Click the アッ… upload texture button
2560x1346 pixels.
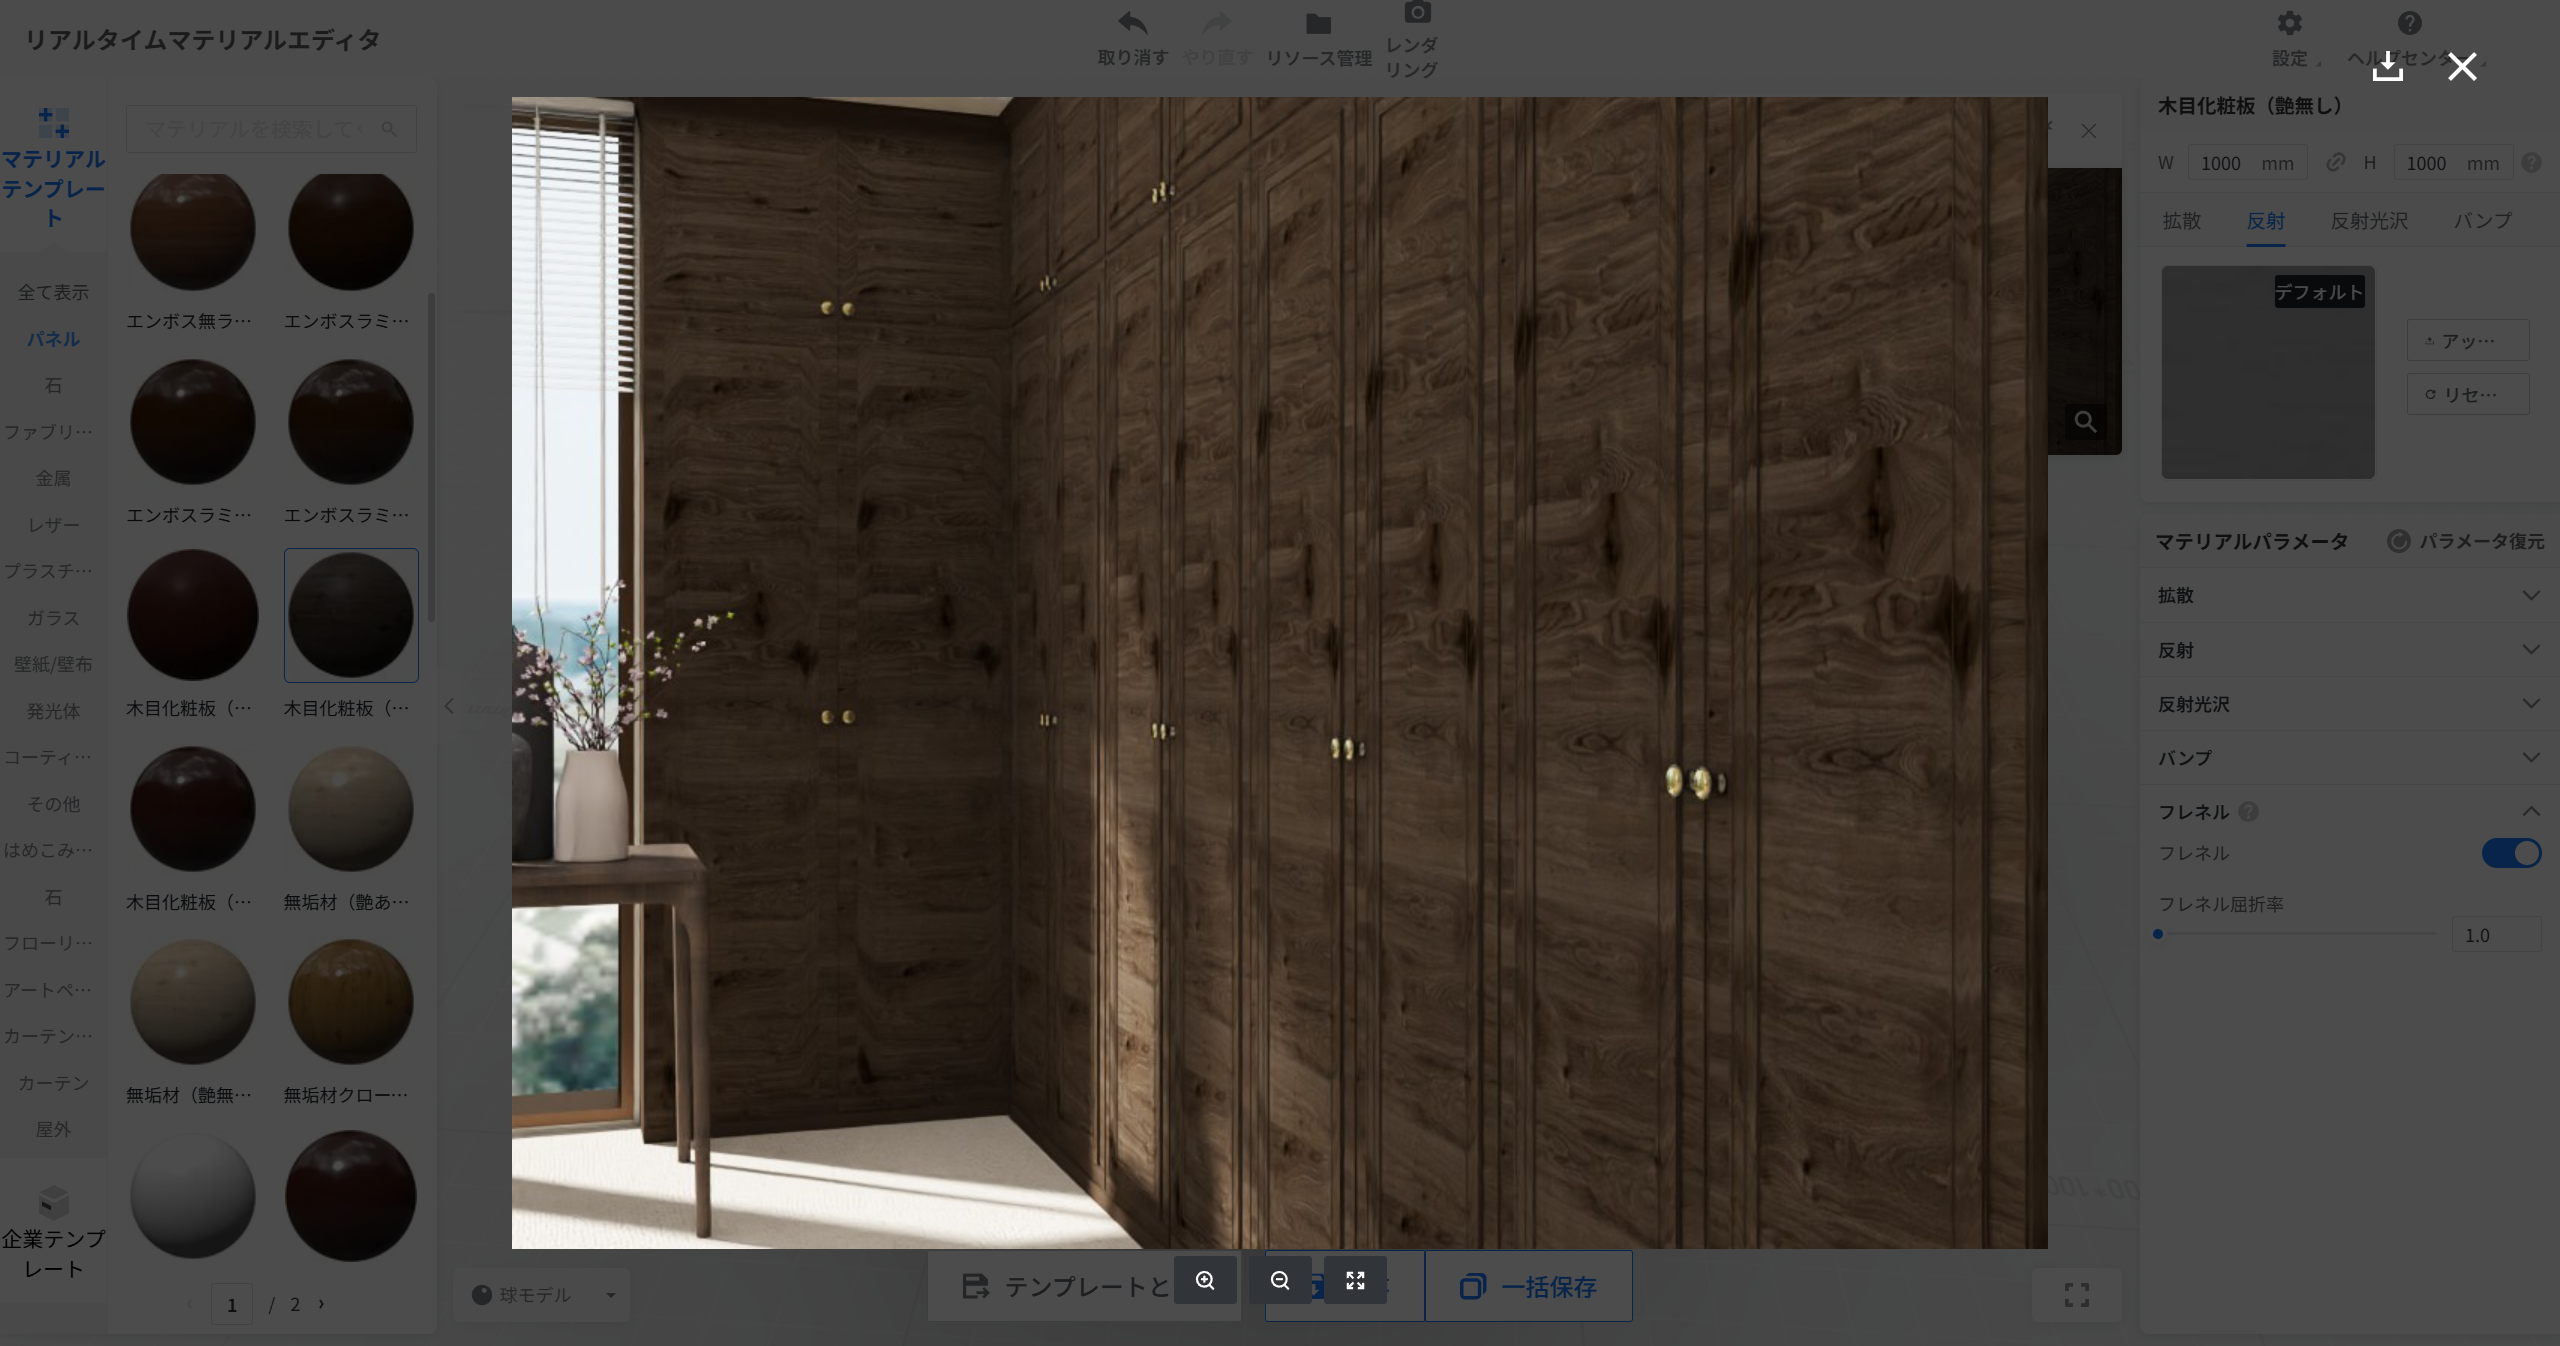coord(2468,340)
